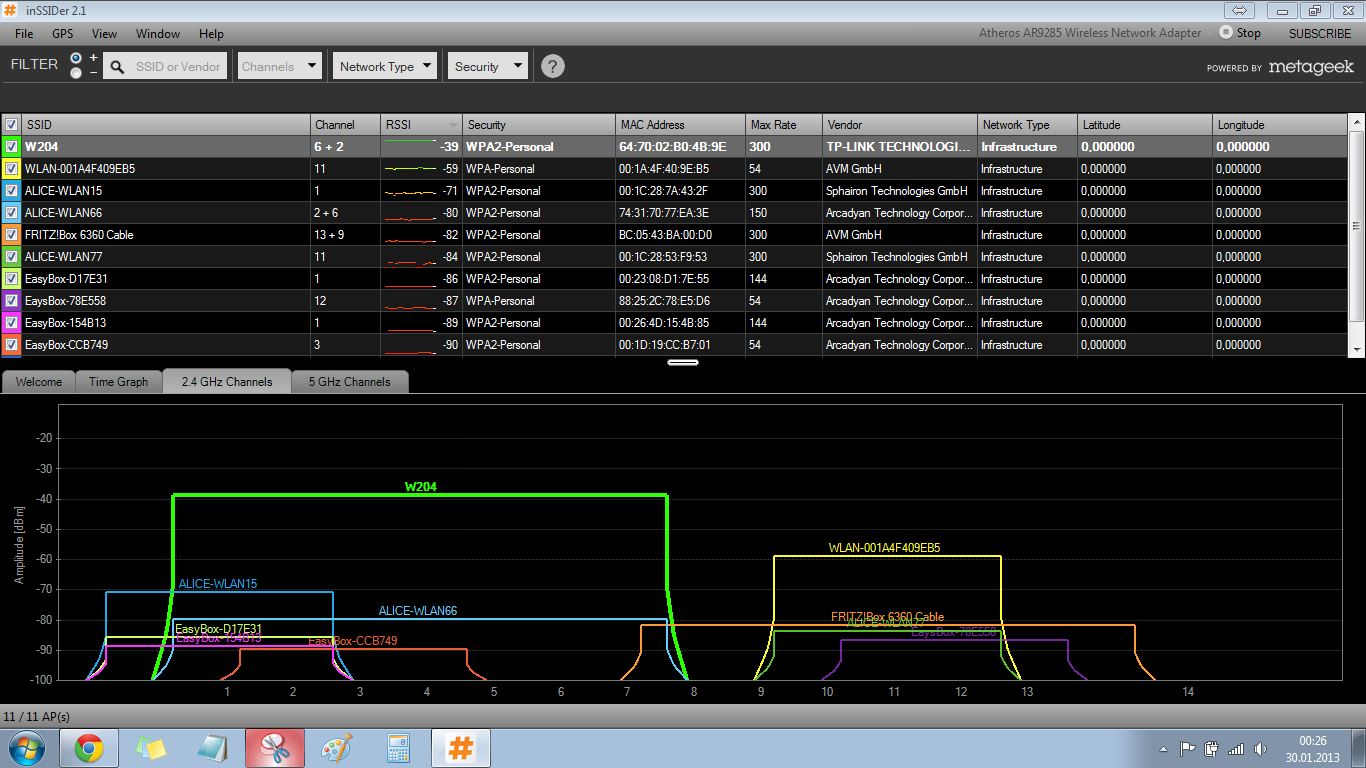Sort by the Max Rate column header
1366x768 pixels.
pyautogui.click(x=784, y=125)
